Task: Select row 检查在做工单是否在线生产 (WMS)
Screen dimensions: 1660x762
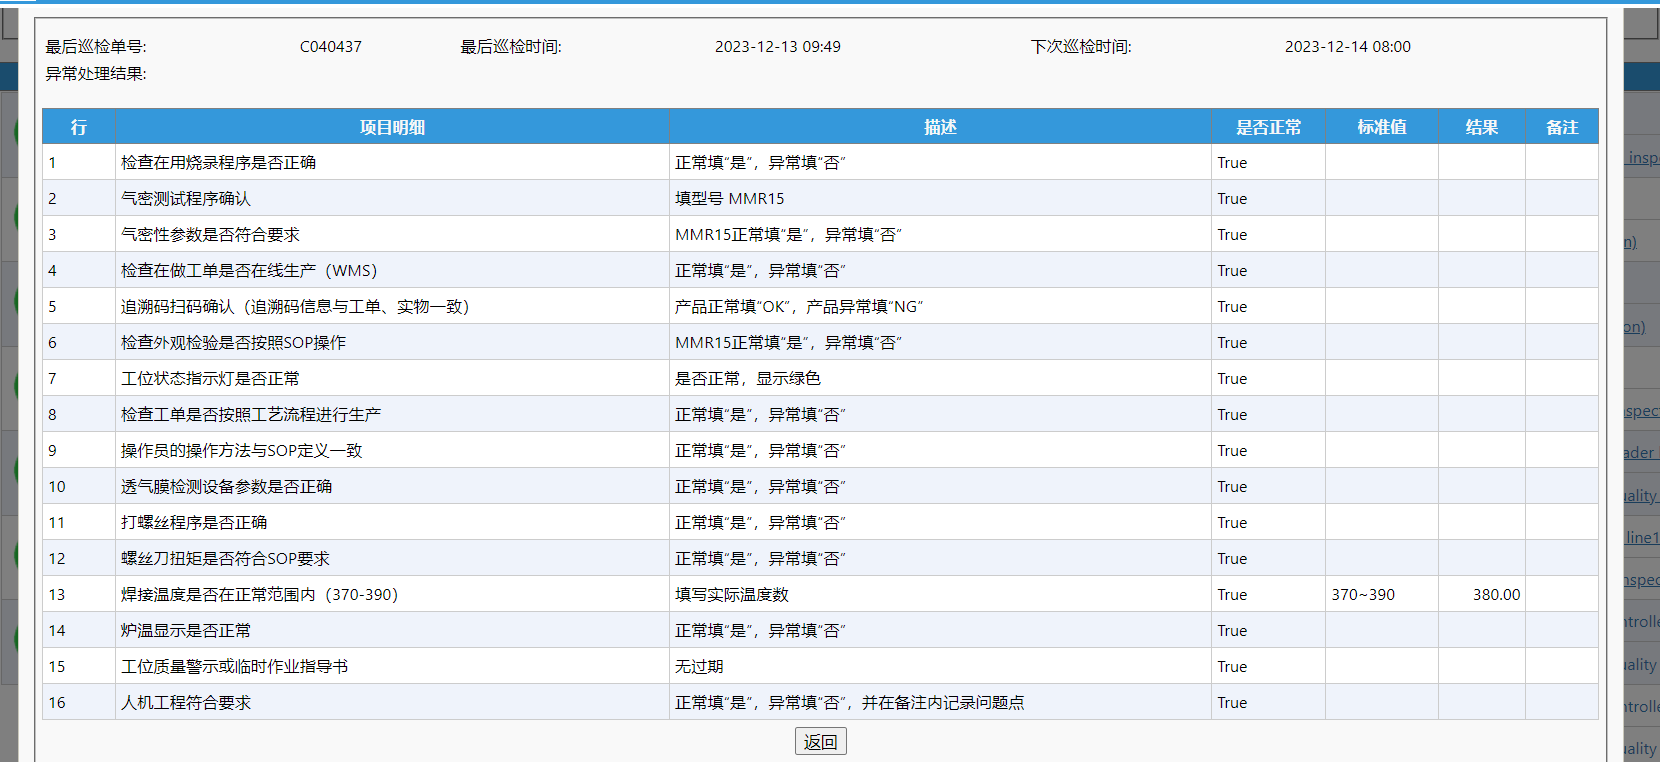Action: click(820, 270)
